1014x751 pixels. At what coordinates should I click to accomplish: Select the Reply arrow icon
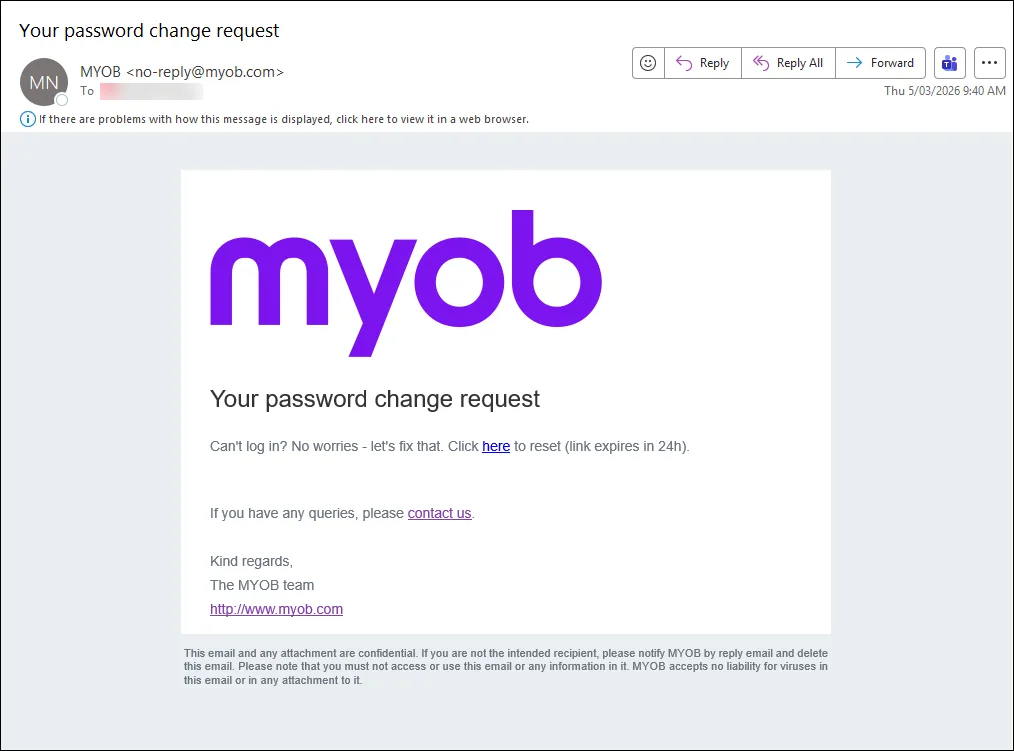[684, 62]
